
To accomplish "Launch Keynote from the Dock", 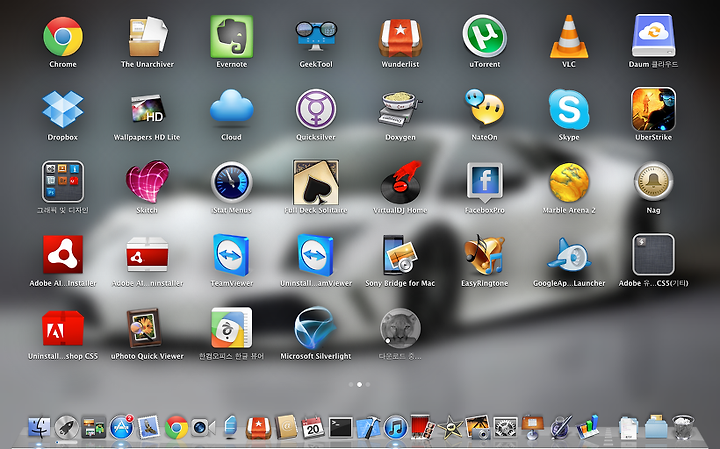I will pyautogui.click(x=533, y=427).
